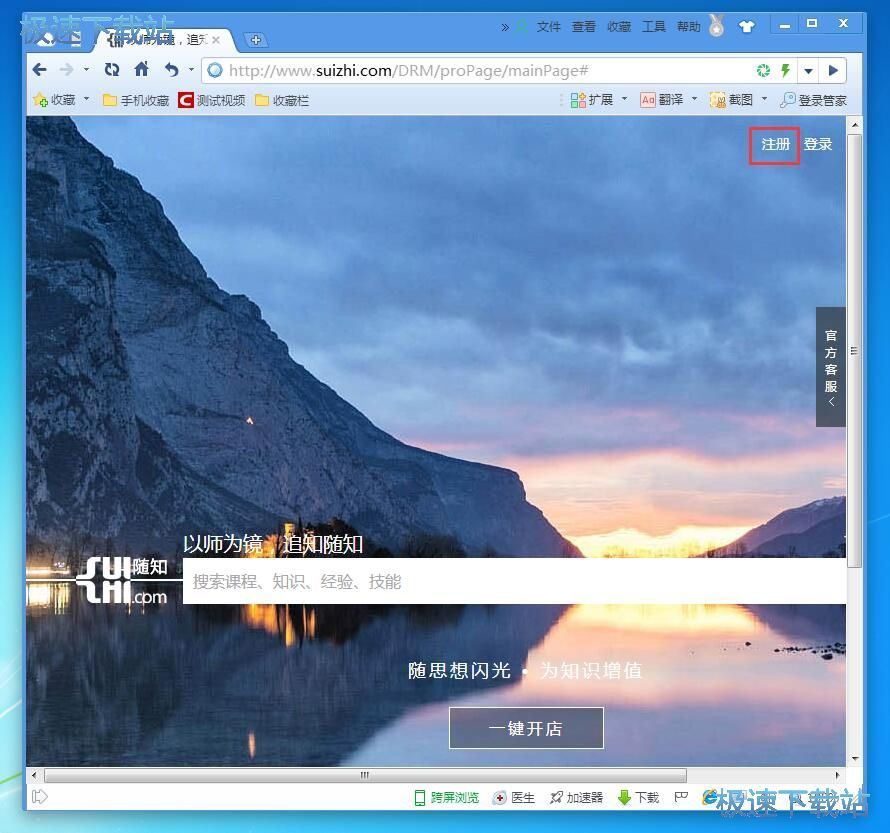Open the address bar dropdown arrow
This screenshot has height=833, width=890.
pos(808,71)
